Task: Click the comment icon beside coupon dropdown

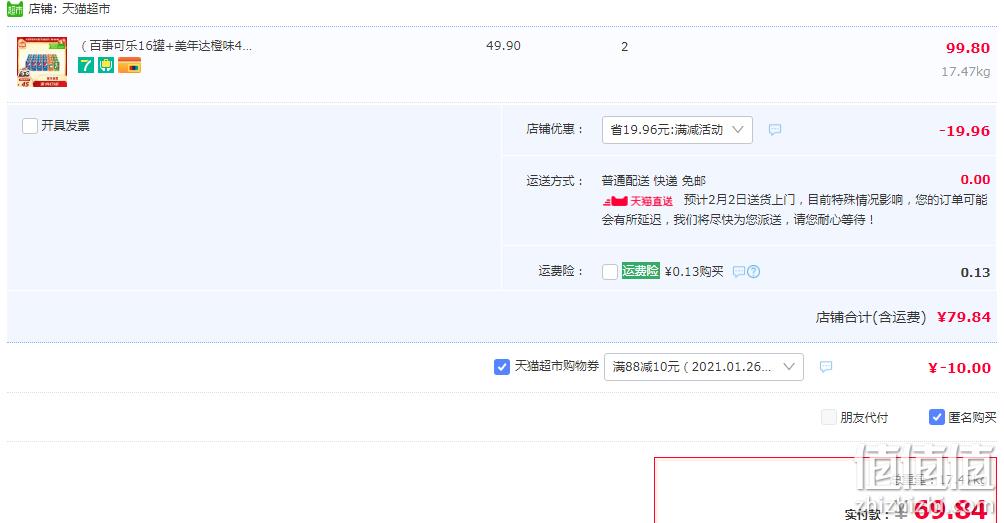Action: coord(826,367)
